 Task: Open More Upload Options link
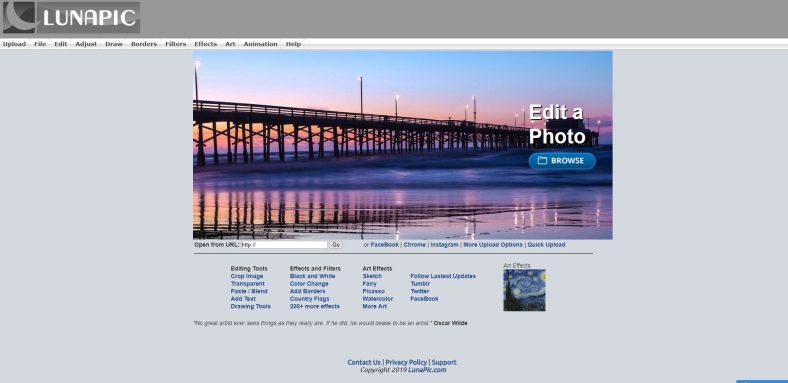tap(493, 245)
